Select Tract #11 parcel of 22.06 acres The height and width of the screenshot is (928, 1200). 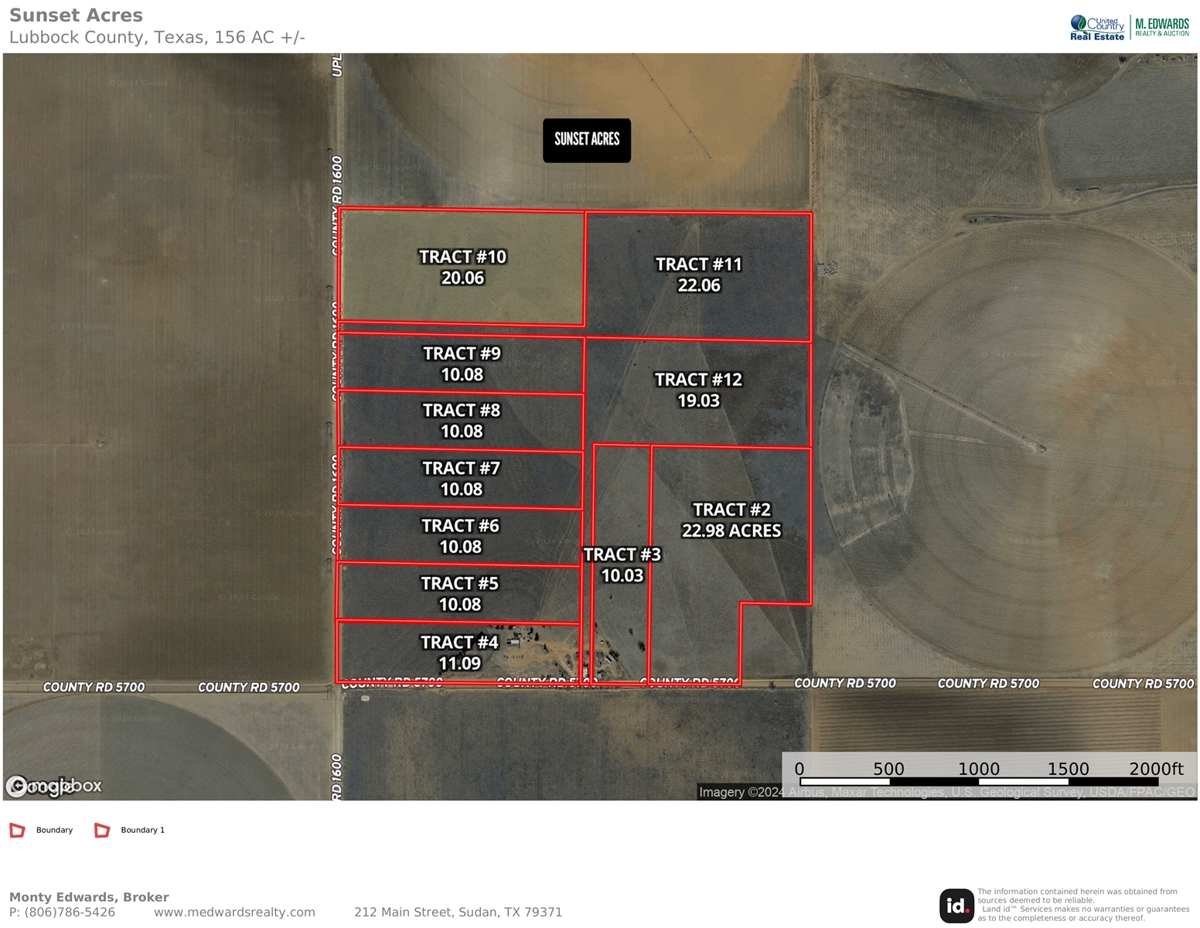[698, 275]
